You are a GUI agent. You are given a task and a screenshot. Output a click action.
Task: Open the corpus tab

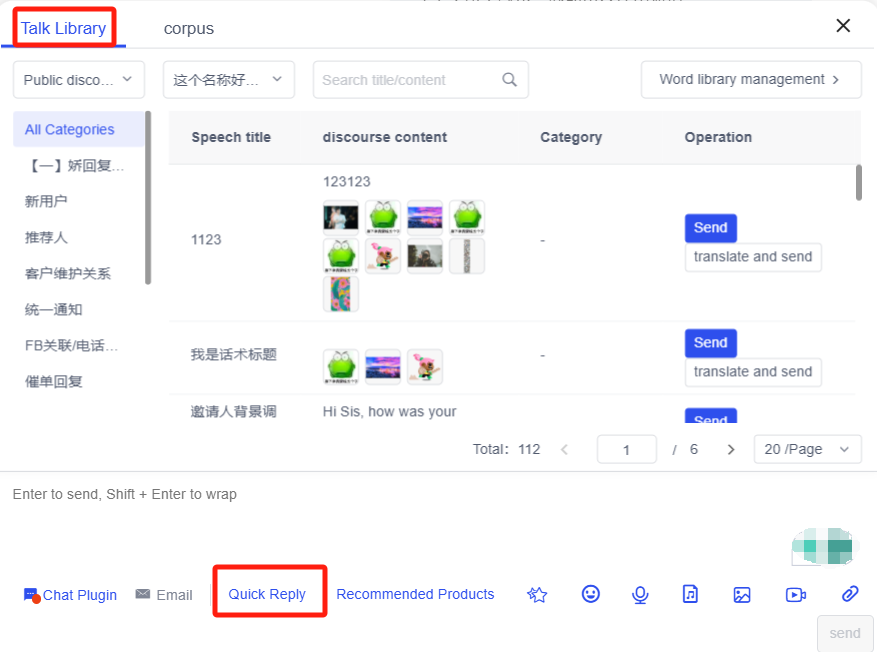[x=188, y=29]
